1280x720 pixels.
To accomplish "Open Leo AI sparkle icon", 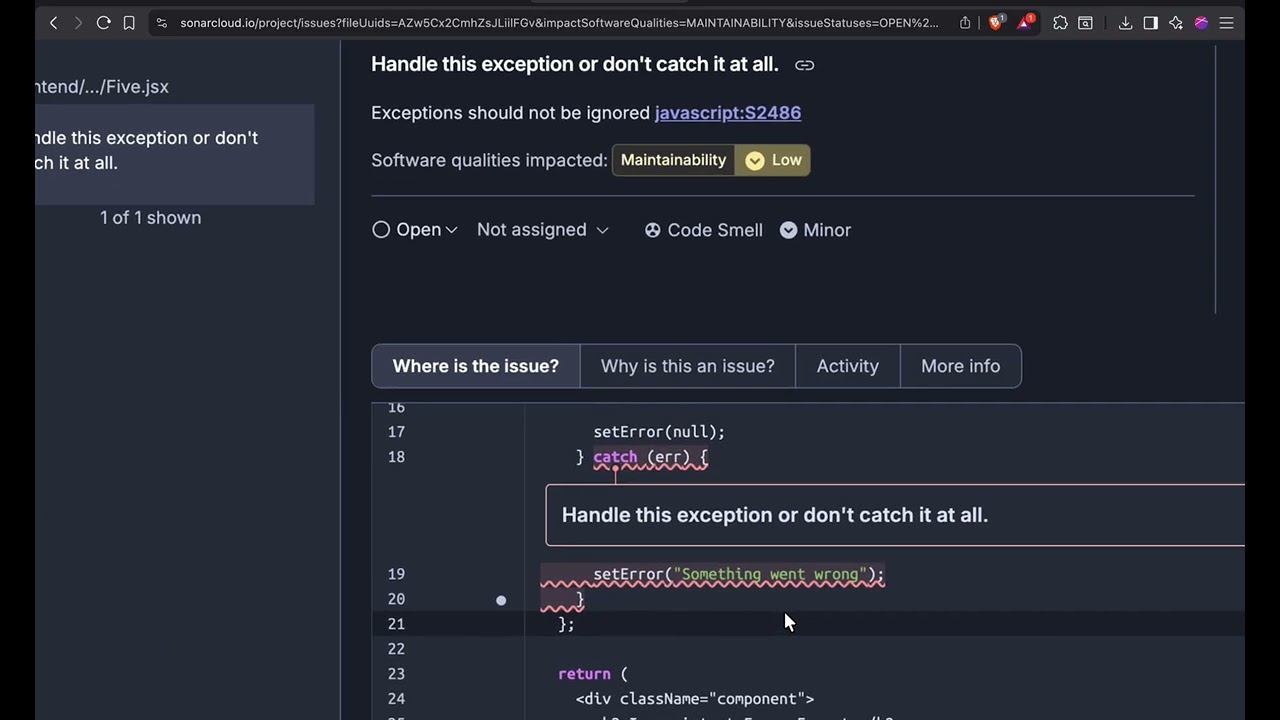I will tap(1176, 22).
